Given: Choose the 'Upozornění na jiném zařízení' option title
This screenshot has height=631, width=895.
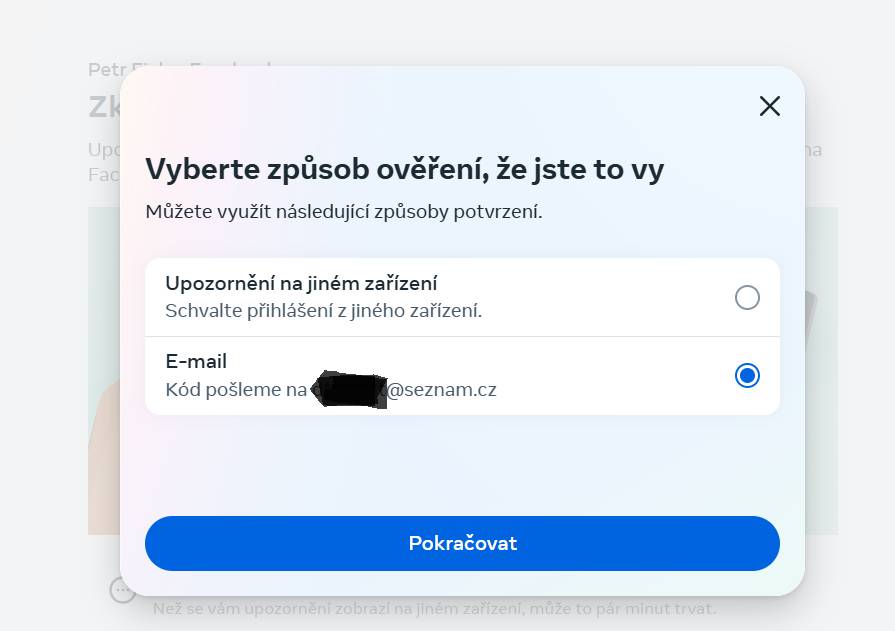Looking at the screenshot, I should pyautogui.click(x=301, y=283).
